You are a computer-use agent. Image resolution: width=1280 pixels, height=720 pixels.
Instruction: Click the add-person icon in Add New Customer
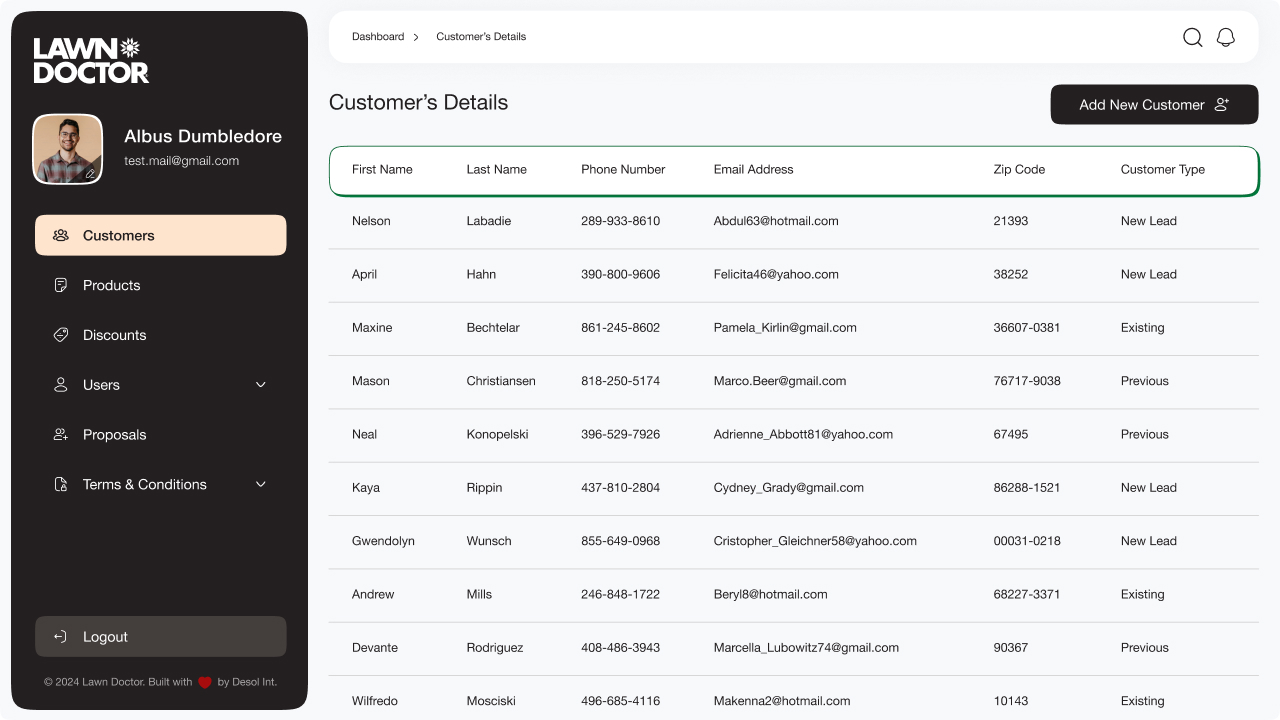pos(1222,104)
